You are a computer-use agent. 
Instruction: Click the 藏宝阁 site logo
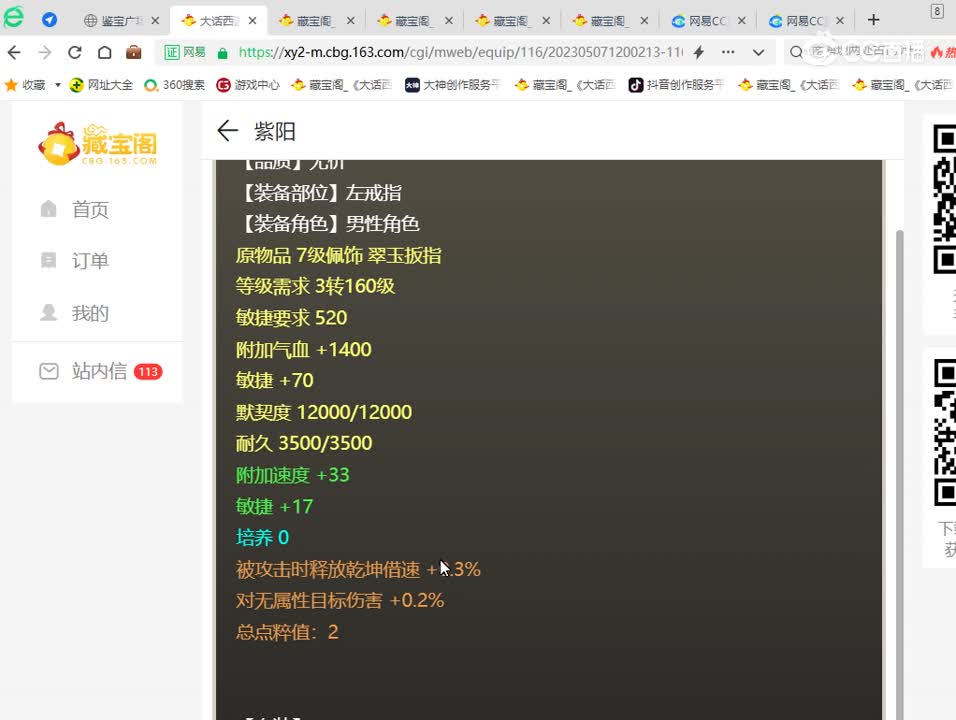(x=97, y=144)
